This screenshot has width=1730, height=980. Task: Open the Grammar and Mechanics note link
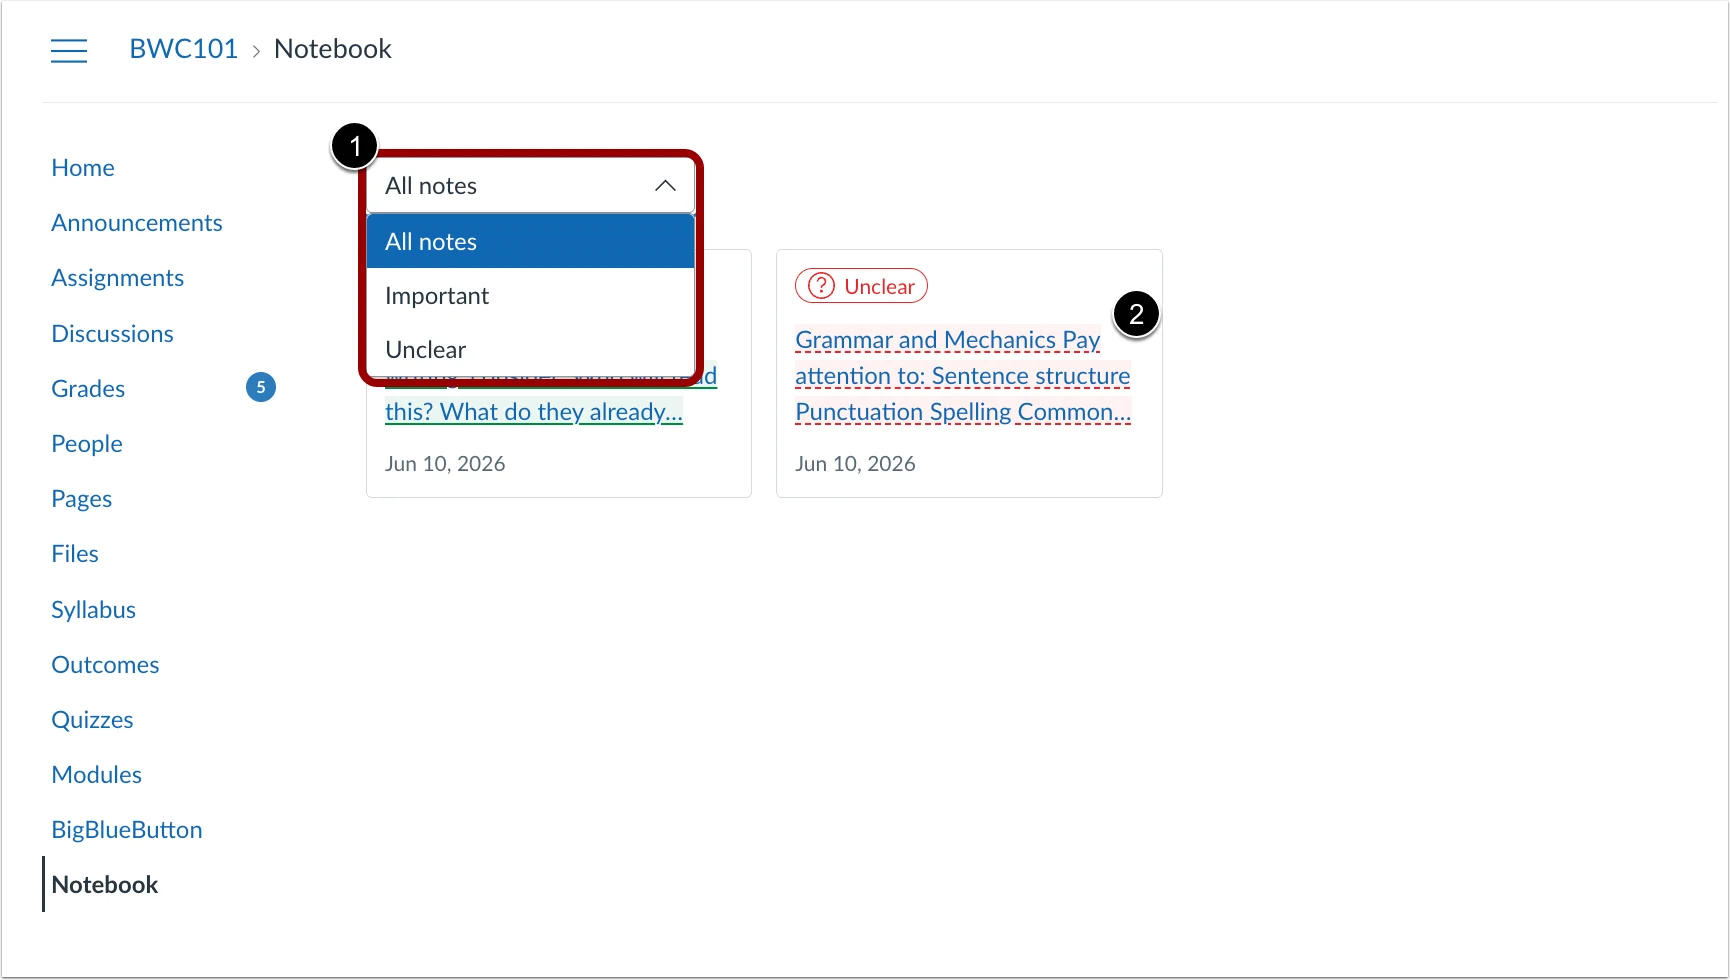(x=963, y=376)
